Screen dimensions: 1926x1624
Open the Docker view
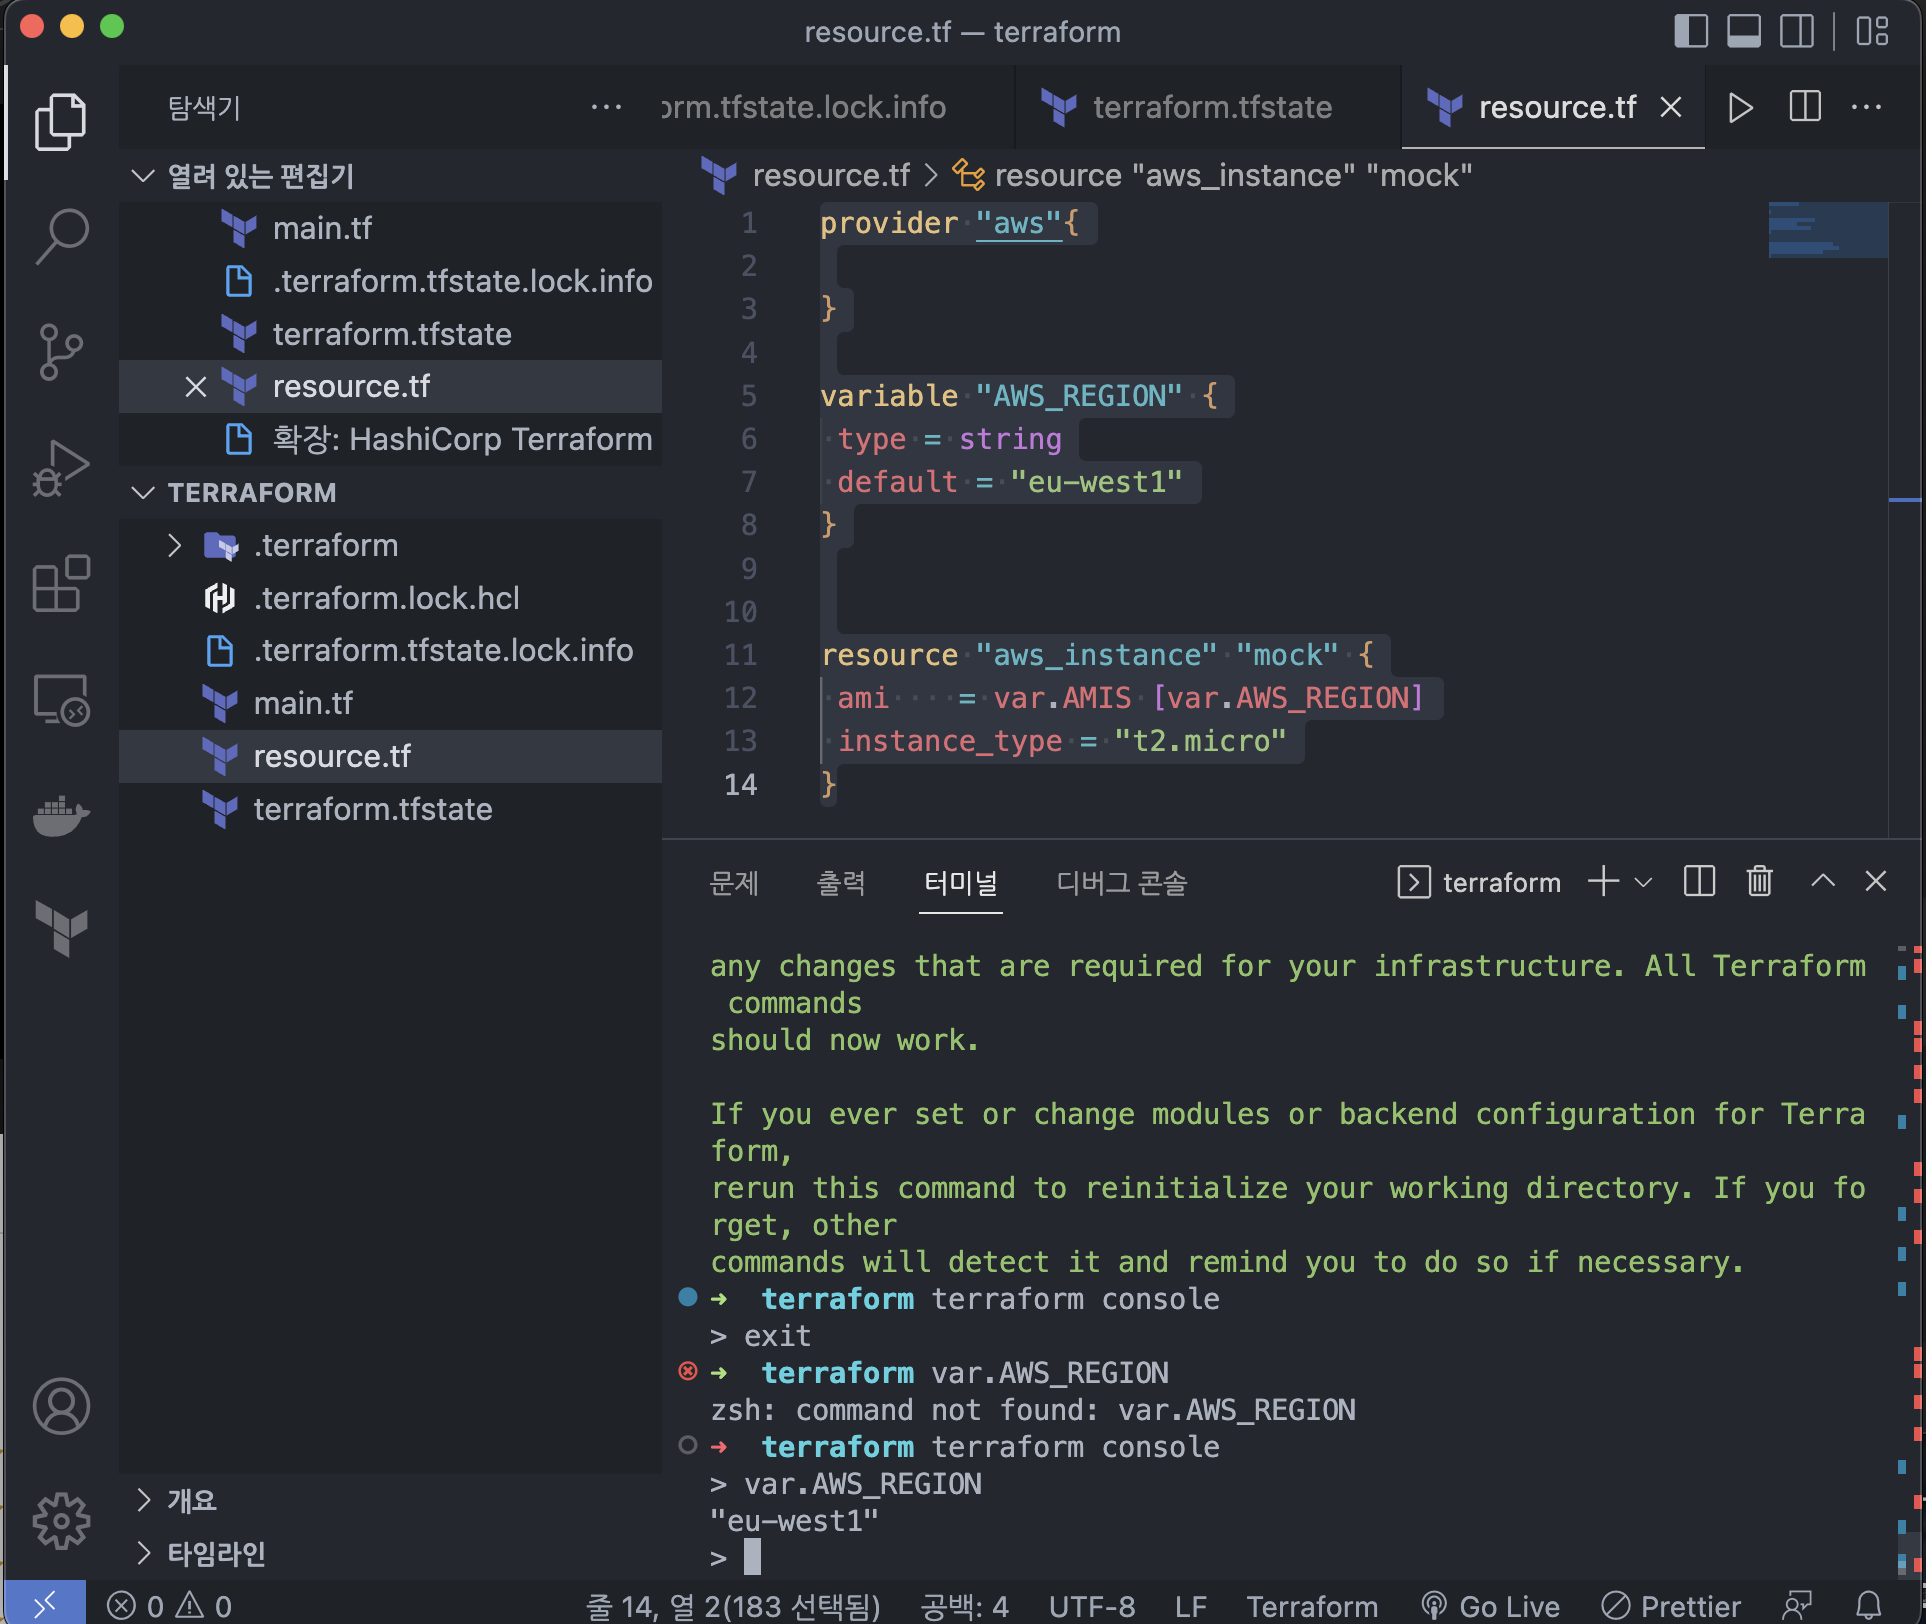click(61, 815)
